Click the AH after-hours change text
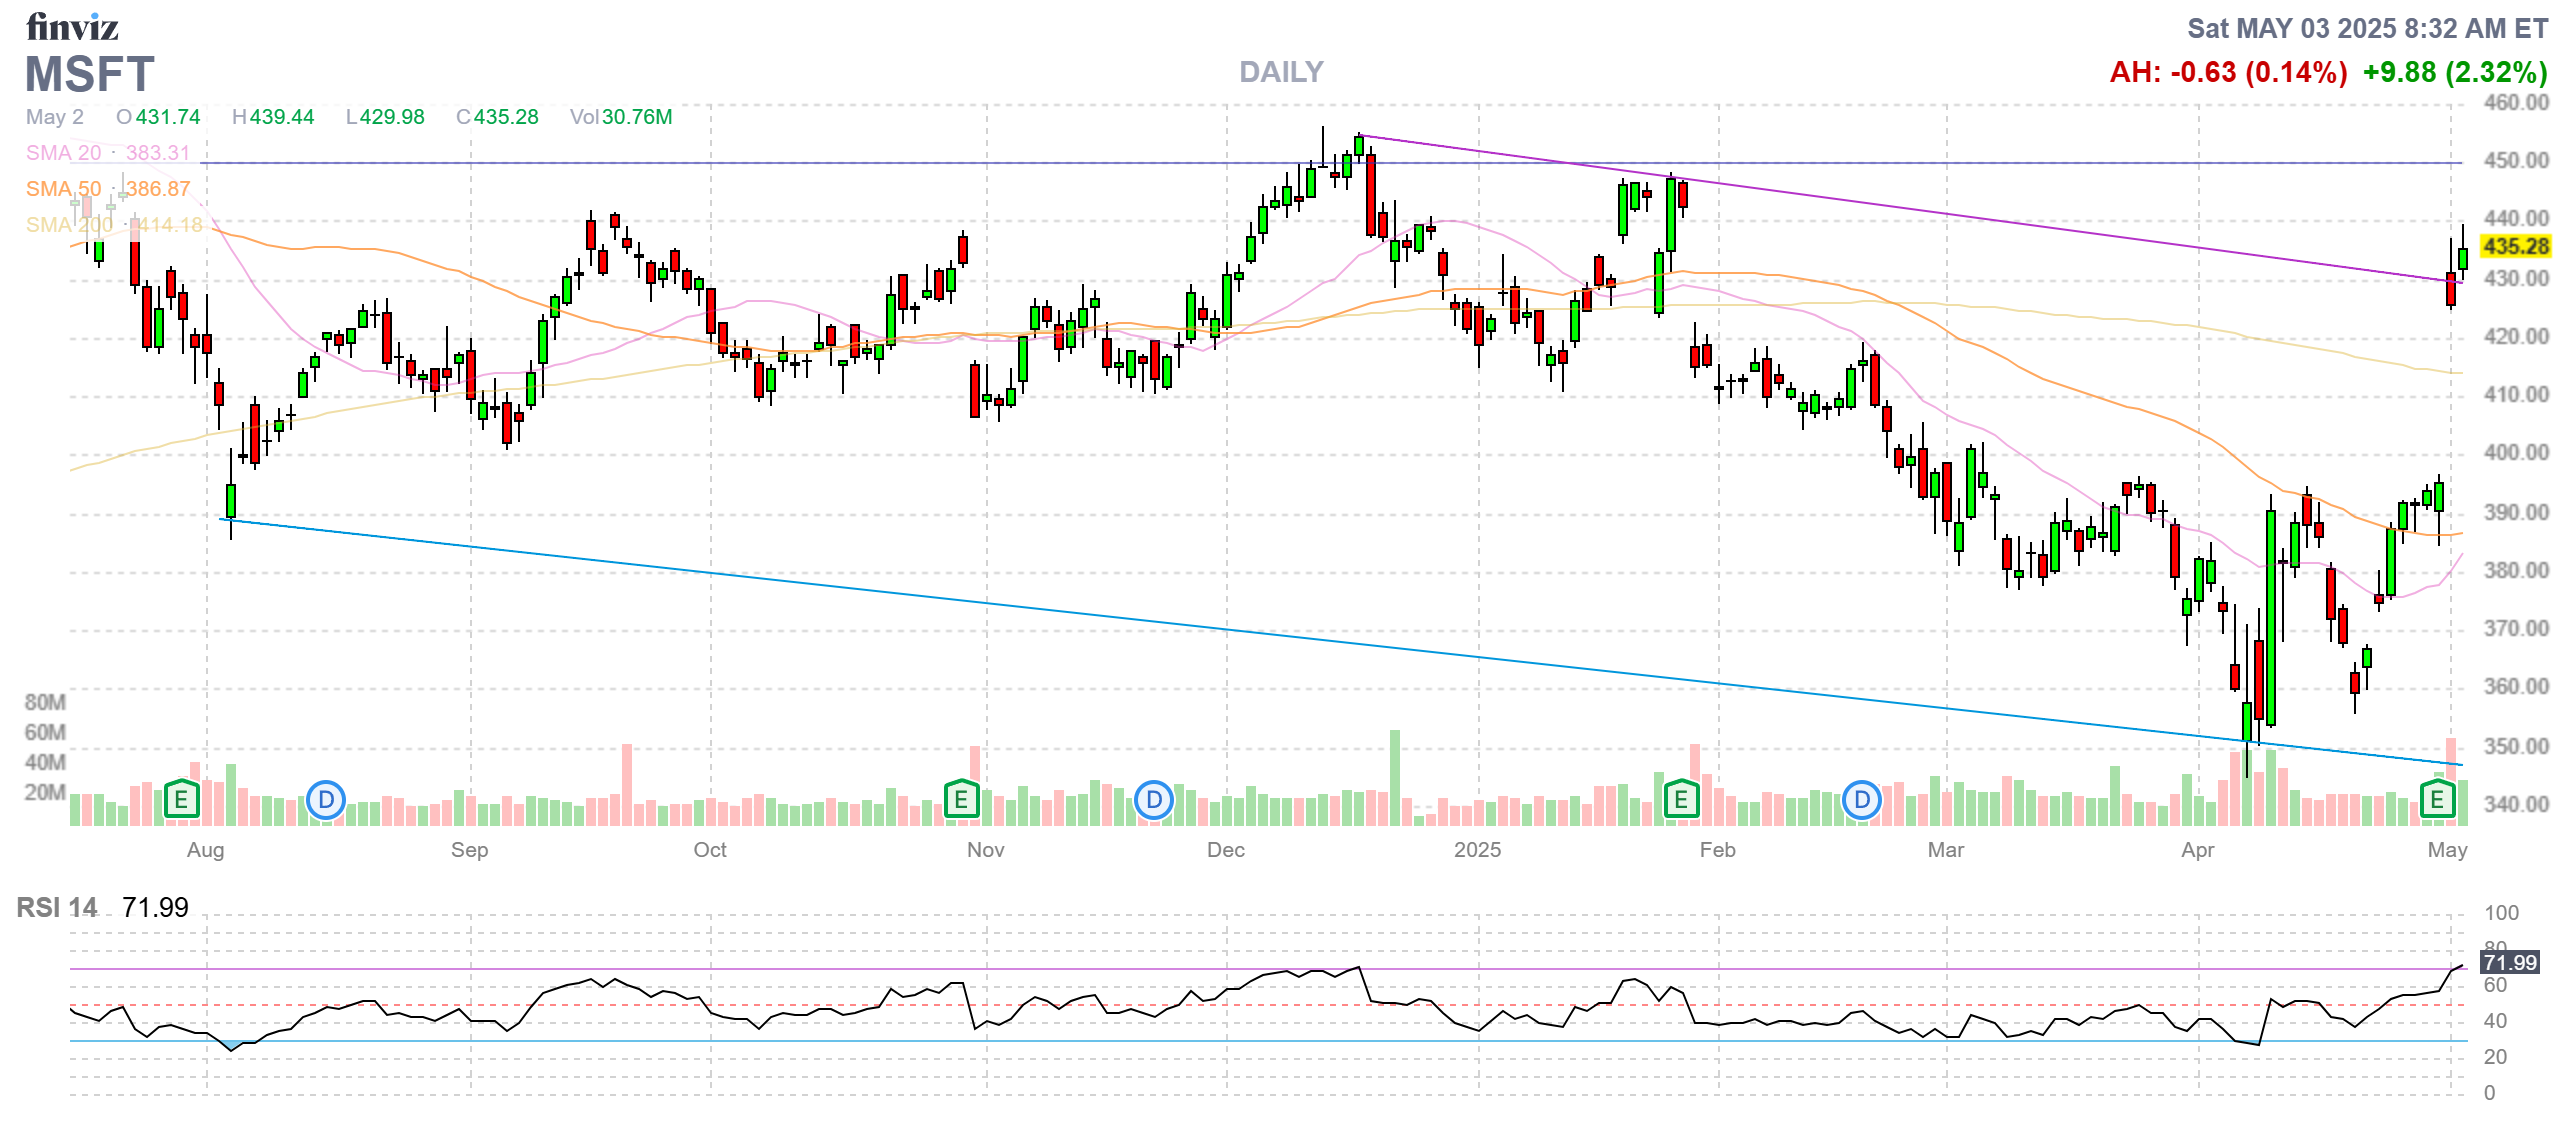The height and width of the screenshot is (1124, 2574). 2228,72
